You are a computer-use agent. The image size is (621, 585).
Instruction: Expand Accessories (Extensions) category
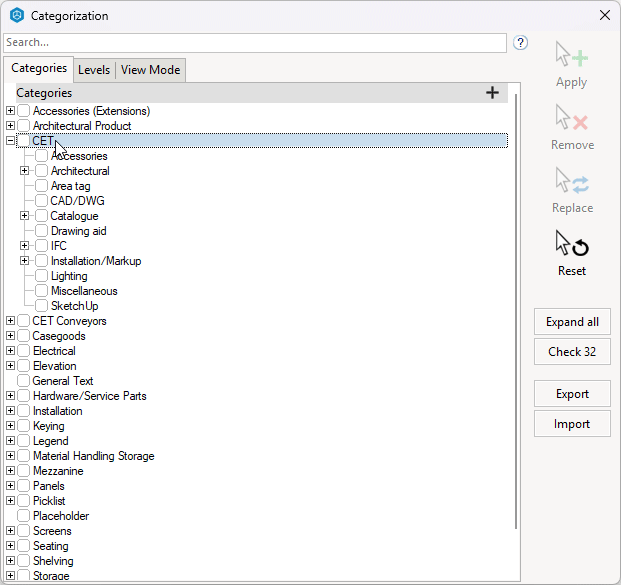[10, 111]
